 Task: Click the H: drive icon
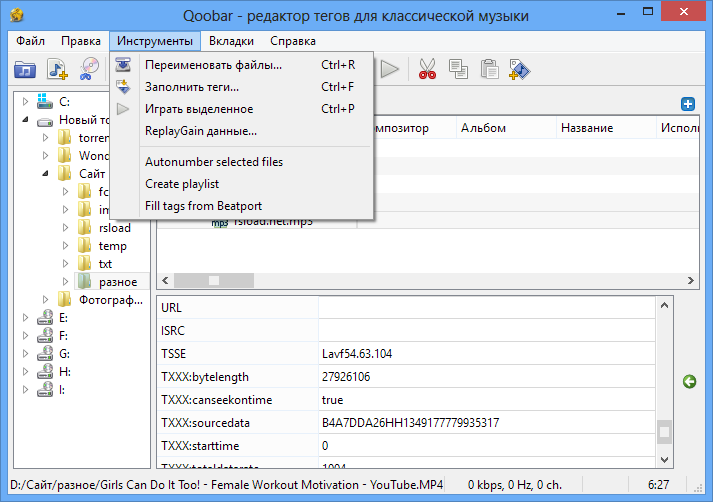coord(45,371)
